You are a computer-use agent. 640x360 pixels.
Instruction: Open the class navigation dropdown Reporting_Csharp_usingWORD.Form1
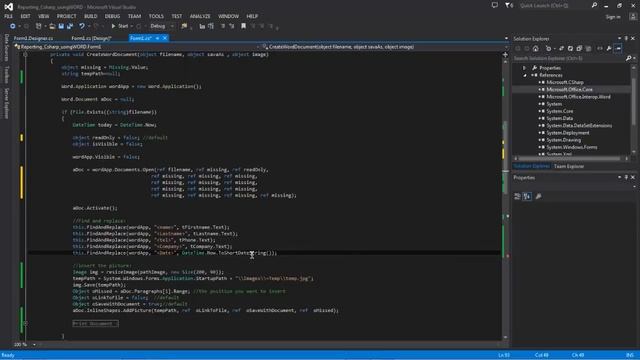coord(137,47)
